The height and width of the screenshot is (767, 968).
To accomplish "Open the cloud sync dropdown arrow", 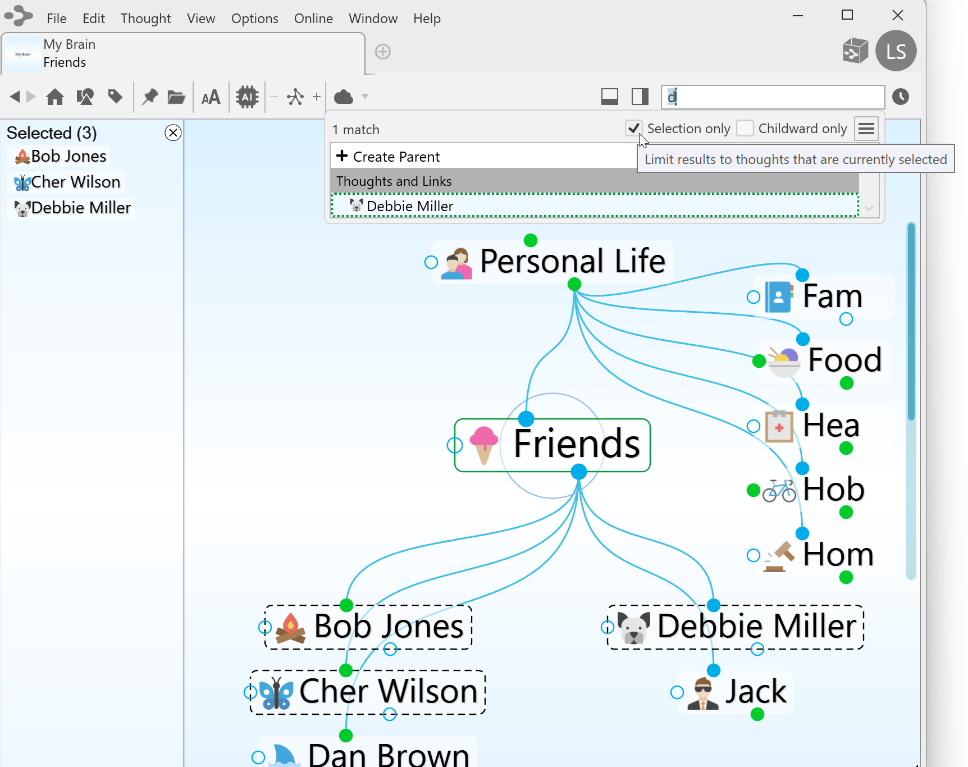I will 365,97.
